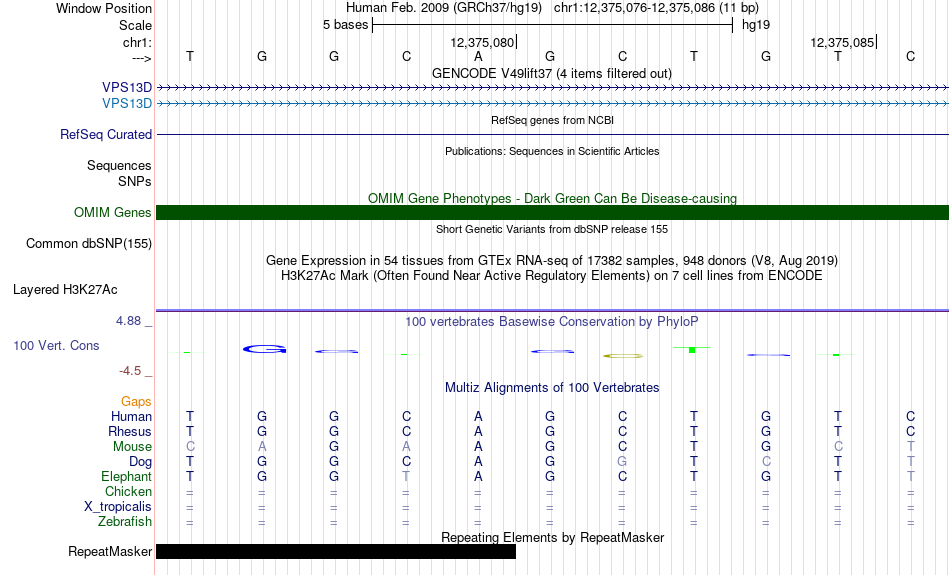Click the -4.5 PhyloP lower limit value
This screenshot has width=950, height=575.
130,370
